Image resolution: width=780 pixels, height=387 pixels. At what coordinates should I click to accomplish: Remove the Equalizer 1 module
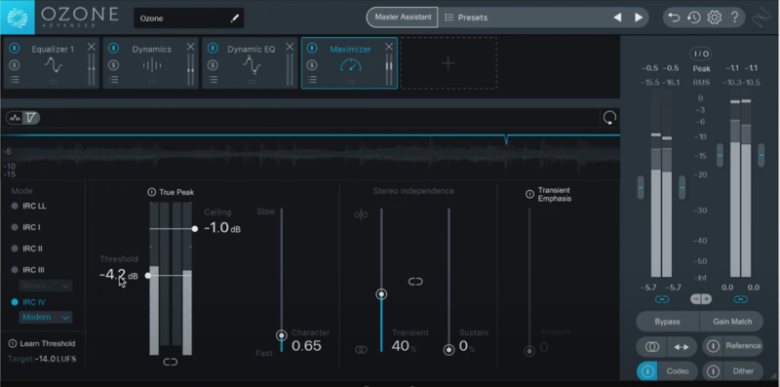91,47
